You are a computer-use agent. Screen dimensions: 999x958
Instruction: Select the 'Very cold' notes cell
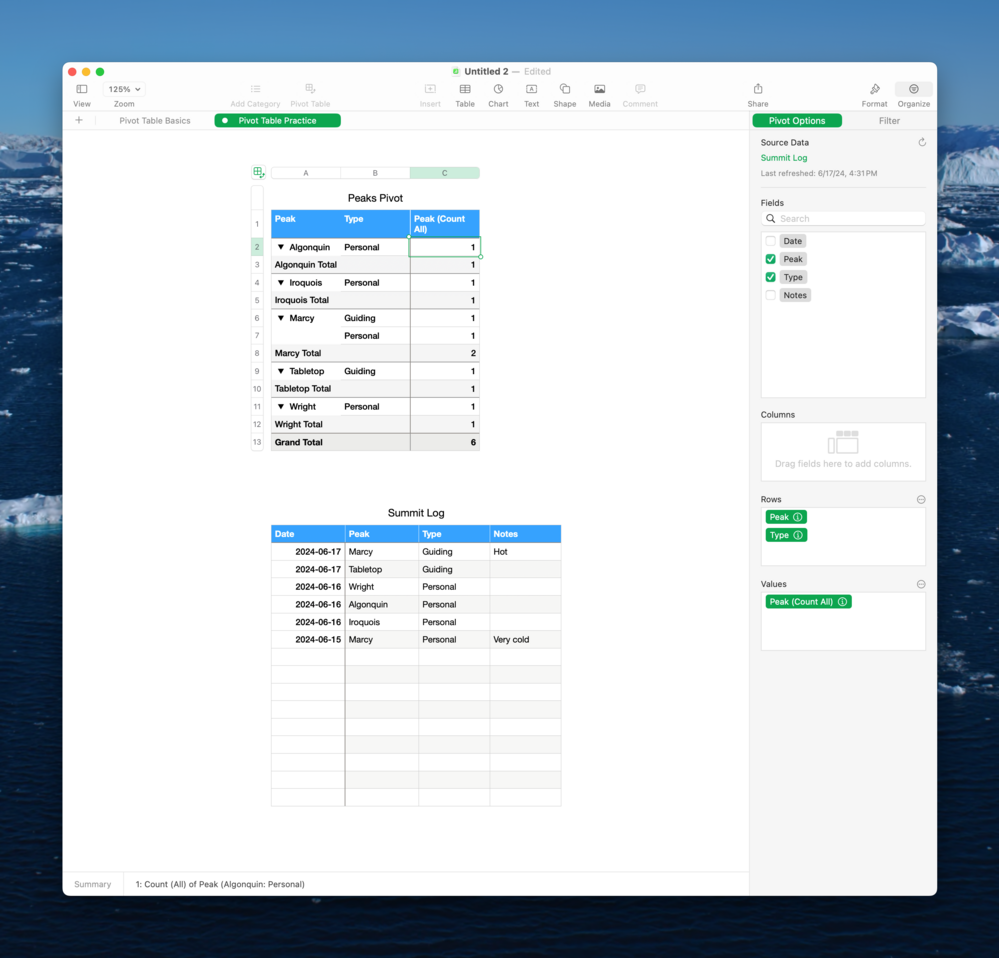[x=525, y=640]
